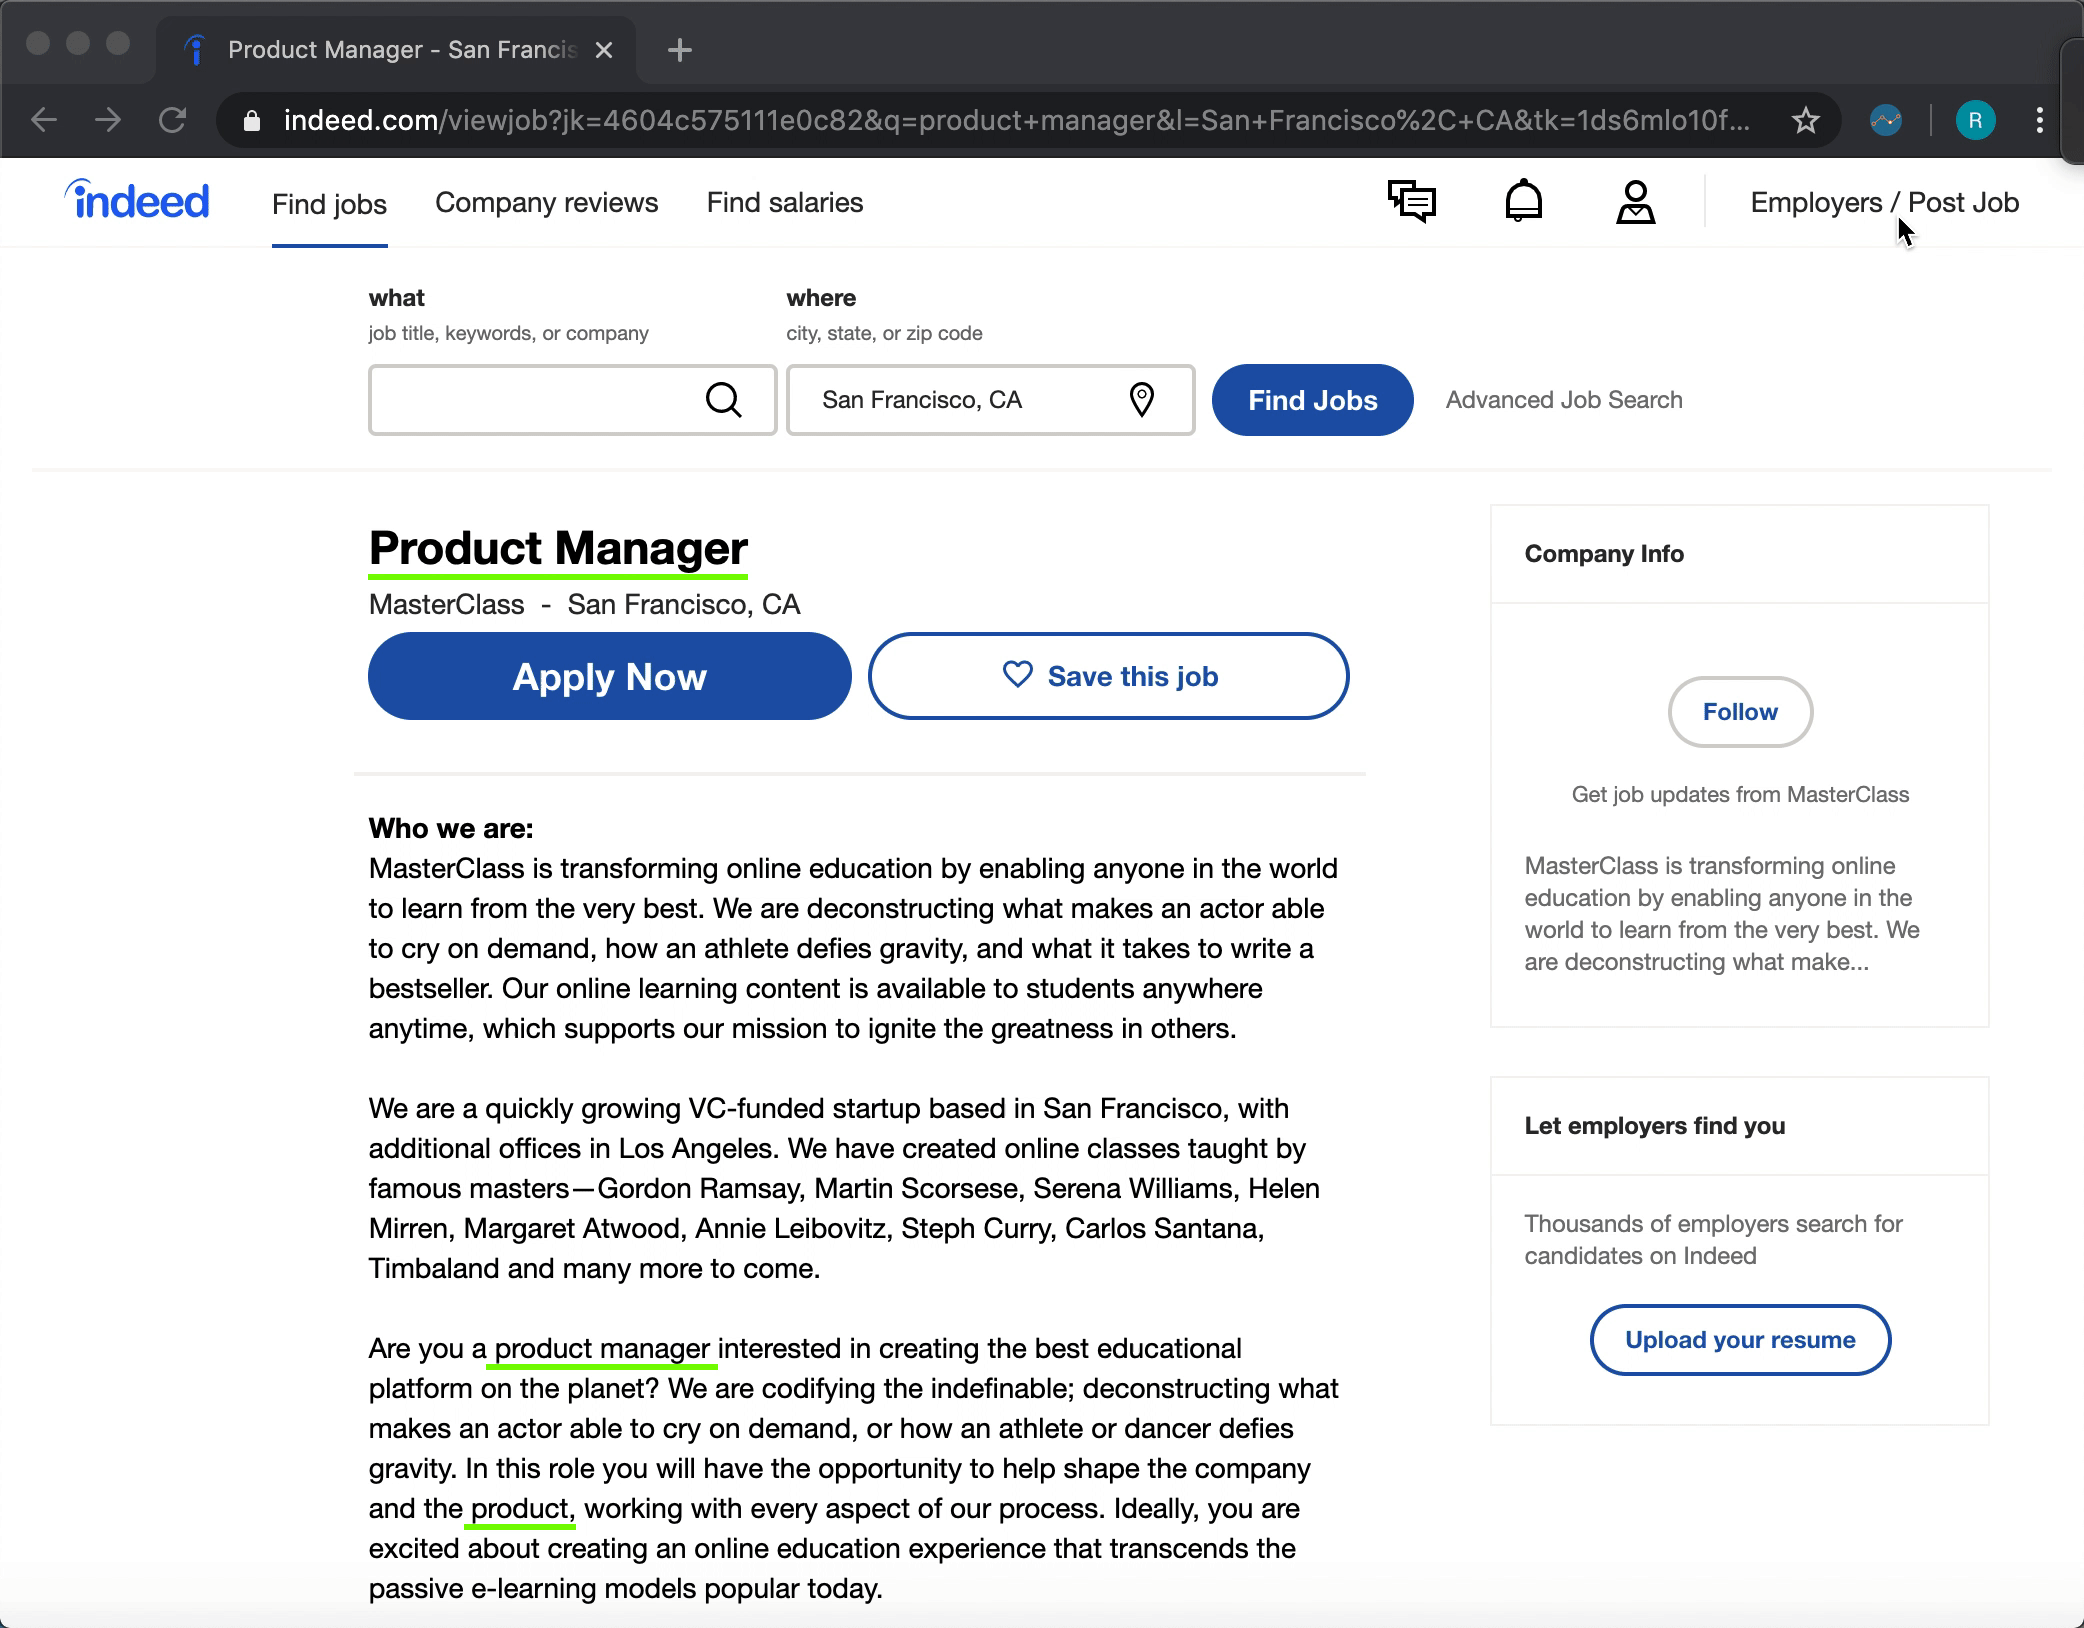Open the Indeed messages icon

[1412, 201]
